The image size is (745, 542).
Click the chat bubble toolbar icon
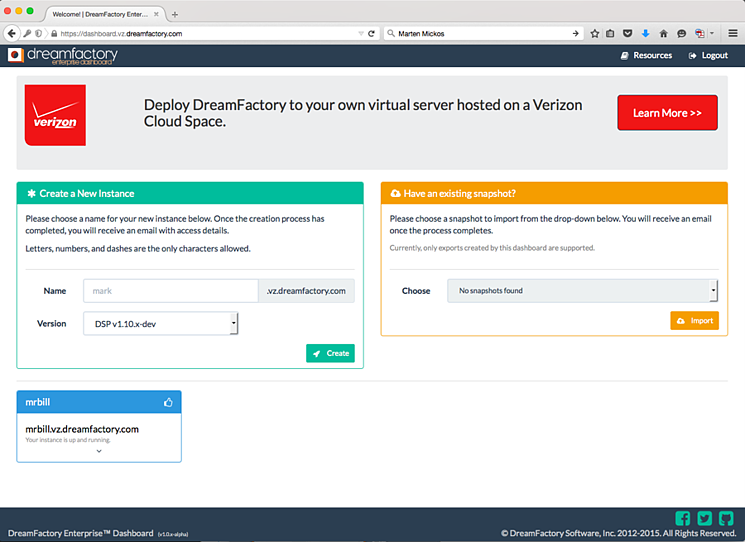[681, 33]
